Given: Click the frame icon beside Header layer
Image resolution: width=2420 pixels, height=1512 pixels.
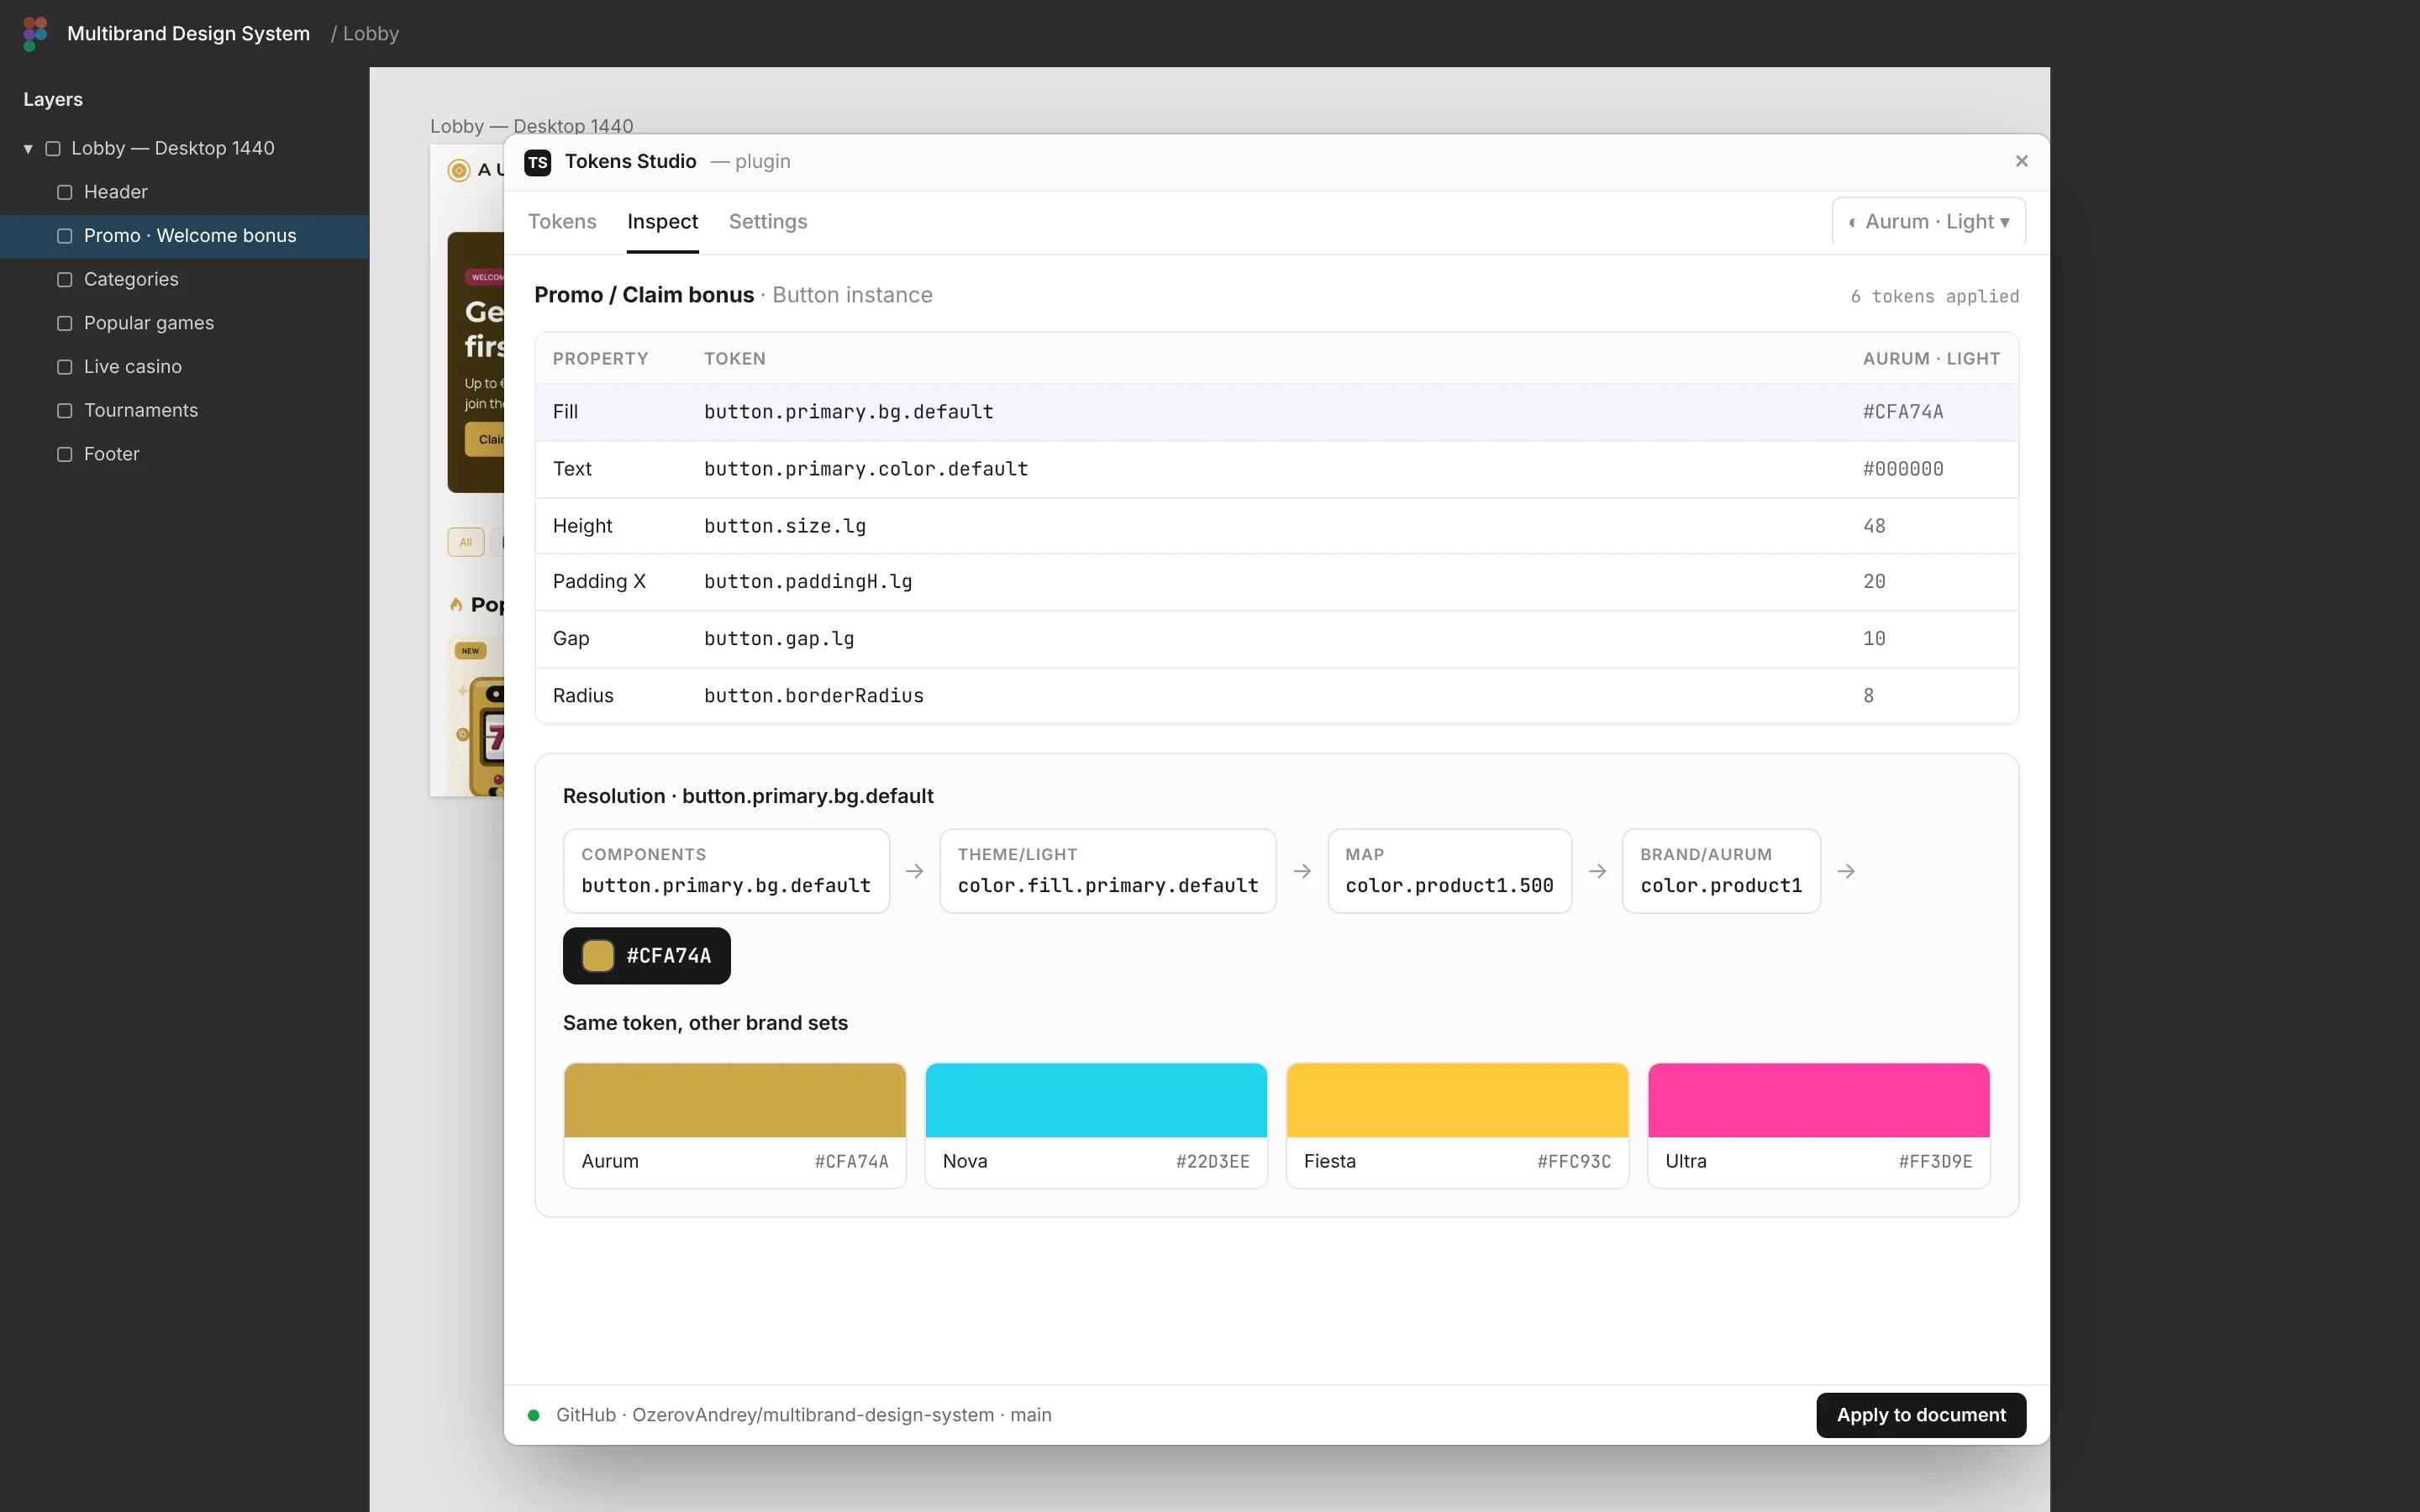Looking at the screenshot, I should click(65, 192).
